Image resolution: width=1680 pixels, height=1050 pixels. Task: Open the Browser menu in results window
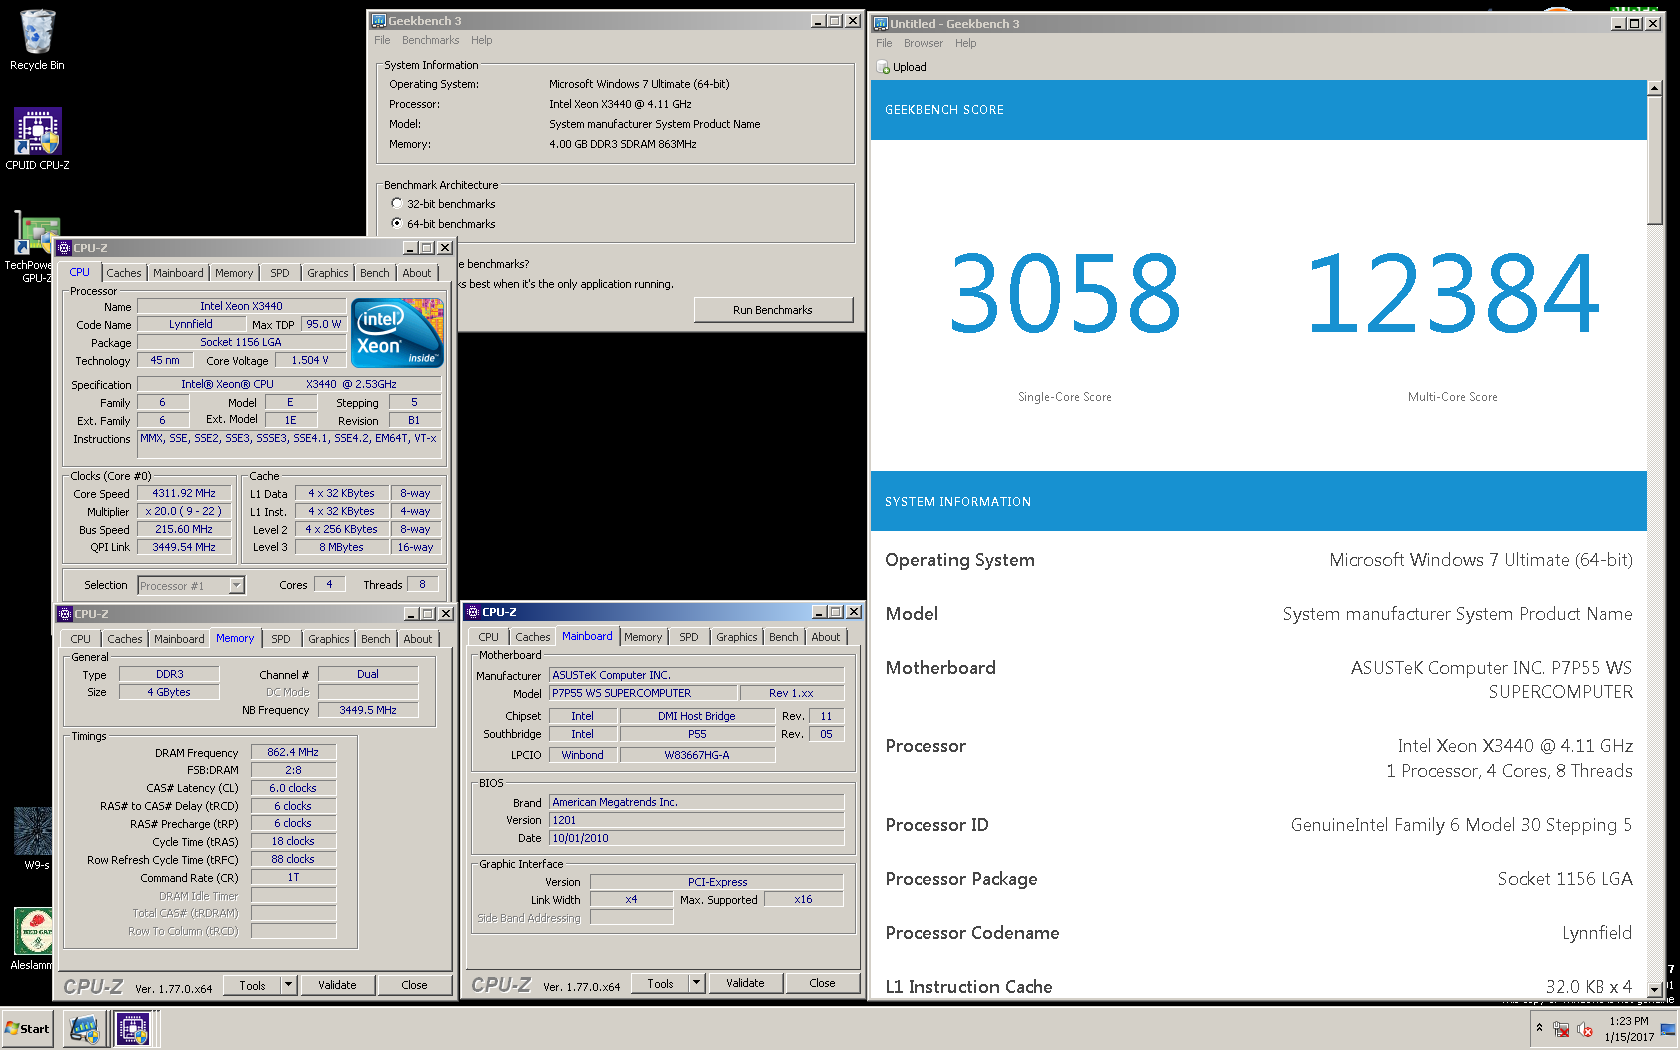[x=923, y=43]
